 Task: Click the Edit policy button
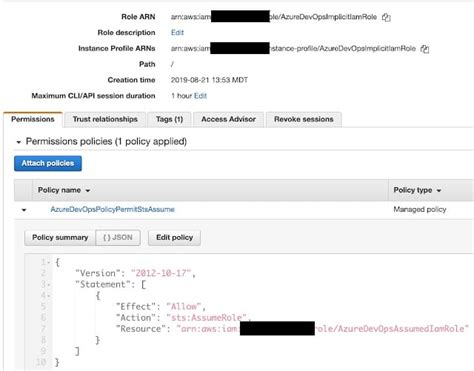pos(174,238)
